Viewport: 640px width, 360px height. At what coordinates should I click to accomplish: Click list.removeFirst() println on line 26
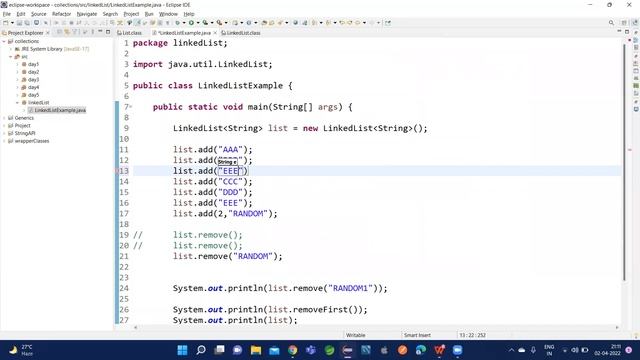click(270, 309)
